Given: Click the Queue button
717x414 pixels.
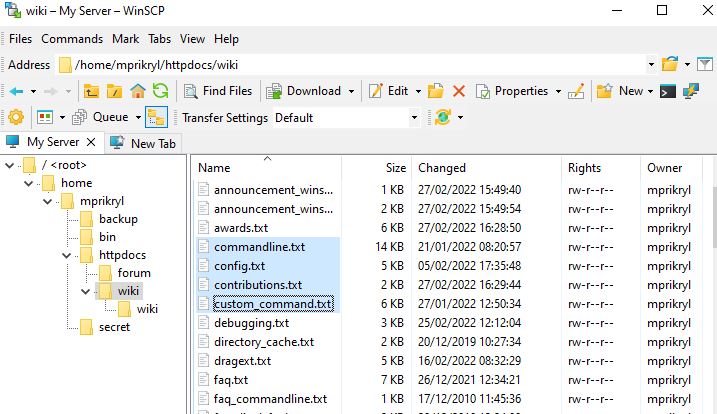Looking at the screenshot, I should (x=101, y=118).
